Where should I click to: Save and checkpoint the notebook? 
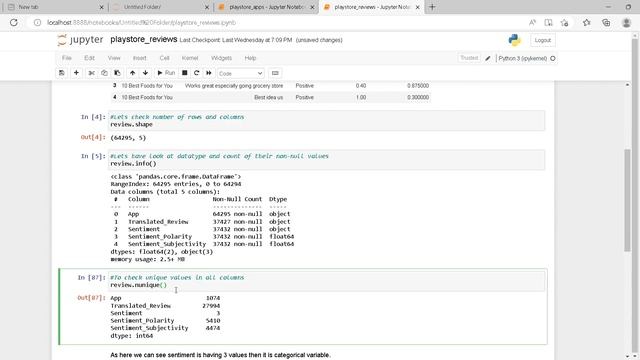point(62,73)
